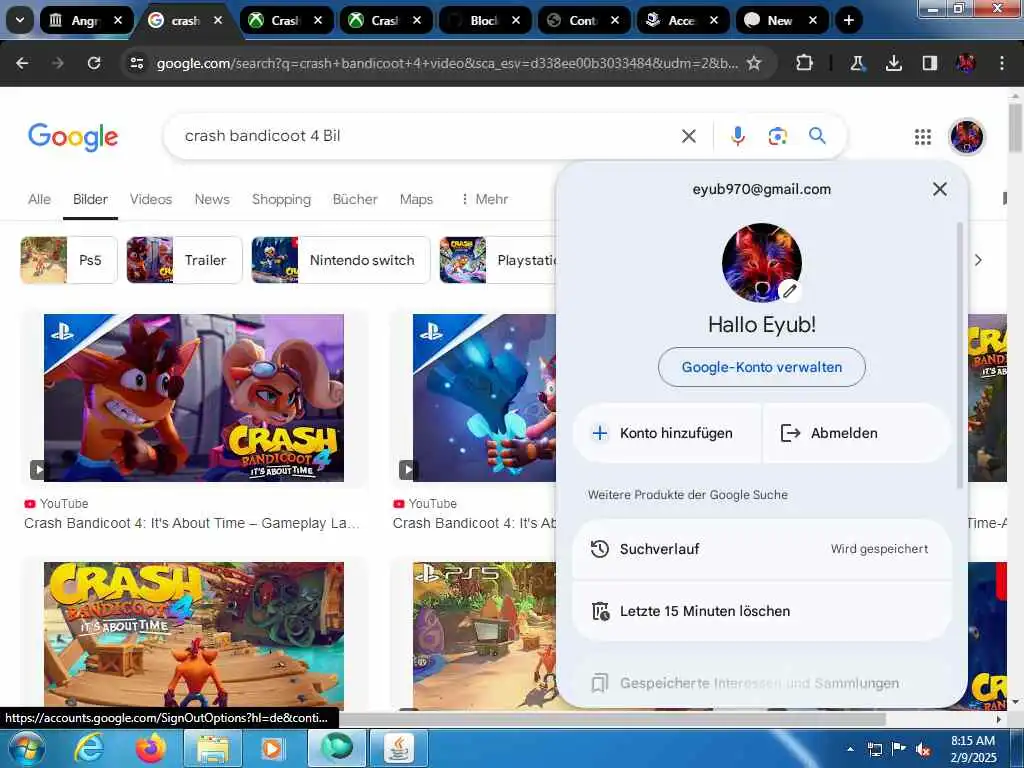Click the magnifier search button

[x=817, y=136]
